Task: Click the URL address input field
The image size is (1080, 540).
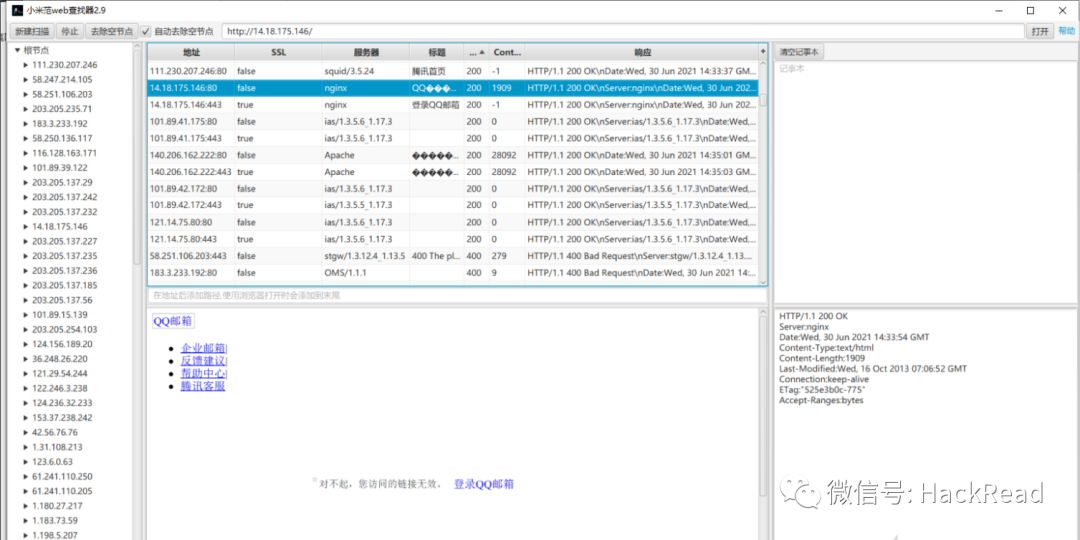Action: click(x=623, y=32)
